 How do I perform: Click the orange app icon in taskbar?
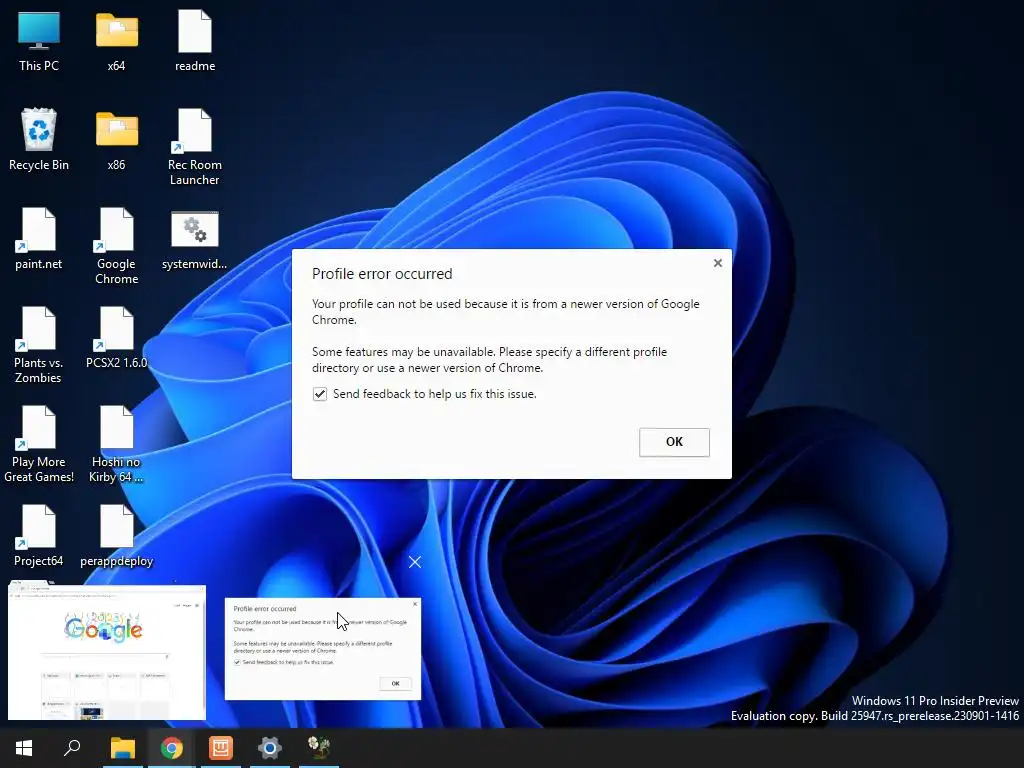pos(221,748)
